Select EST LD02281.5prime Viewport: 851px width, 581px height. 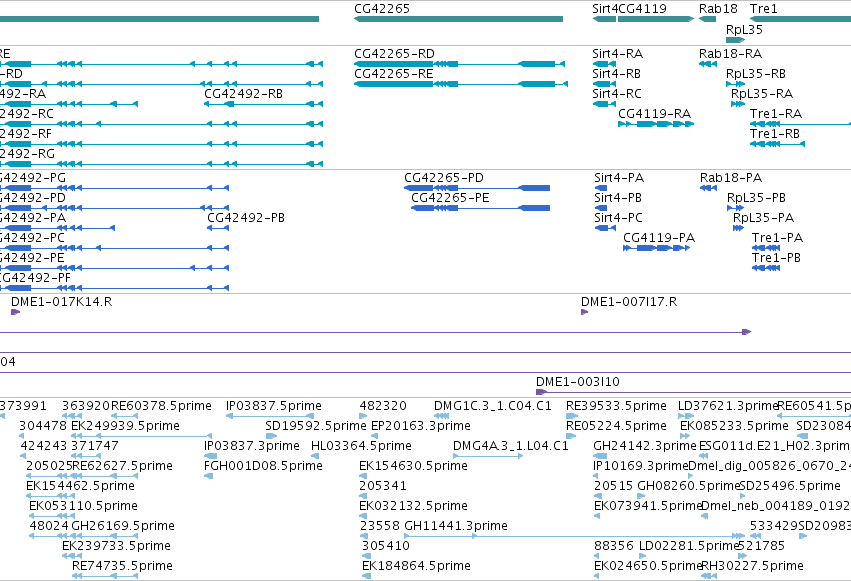pos(643,557)
